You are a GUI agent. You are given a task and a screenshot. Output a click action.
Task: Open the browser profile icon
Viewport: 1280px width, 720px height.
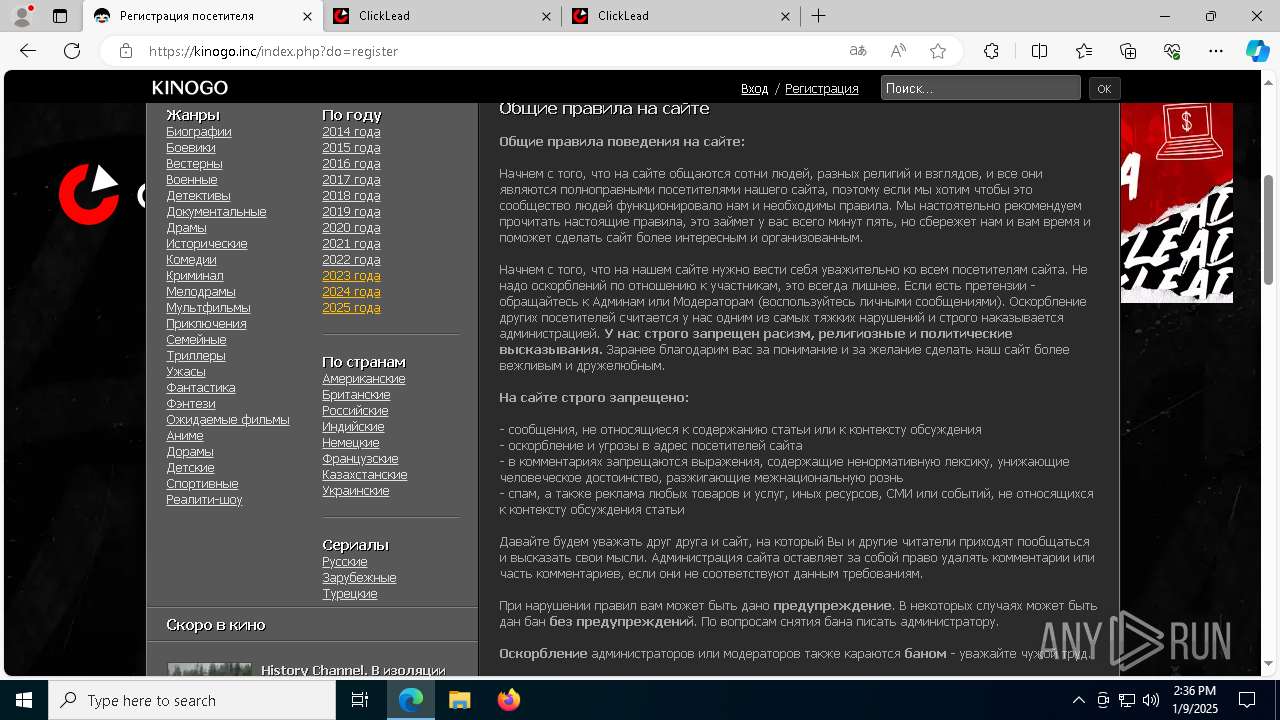[x=21, y=16]
